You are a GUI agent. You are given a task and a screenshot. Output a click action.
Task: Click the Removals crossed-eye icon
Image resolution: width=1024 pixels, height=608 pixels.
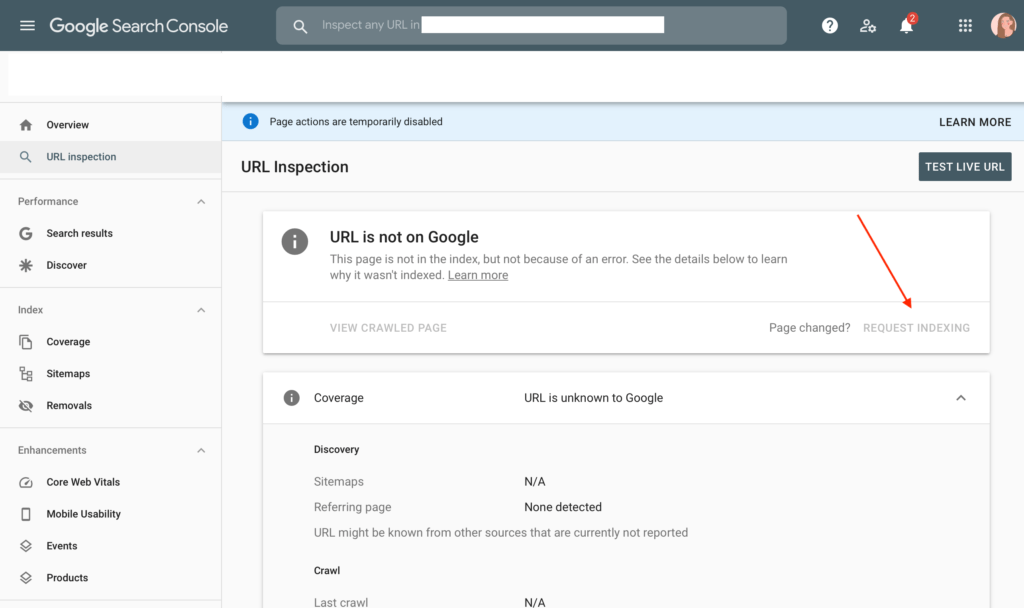coord(25,406)
